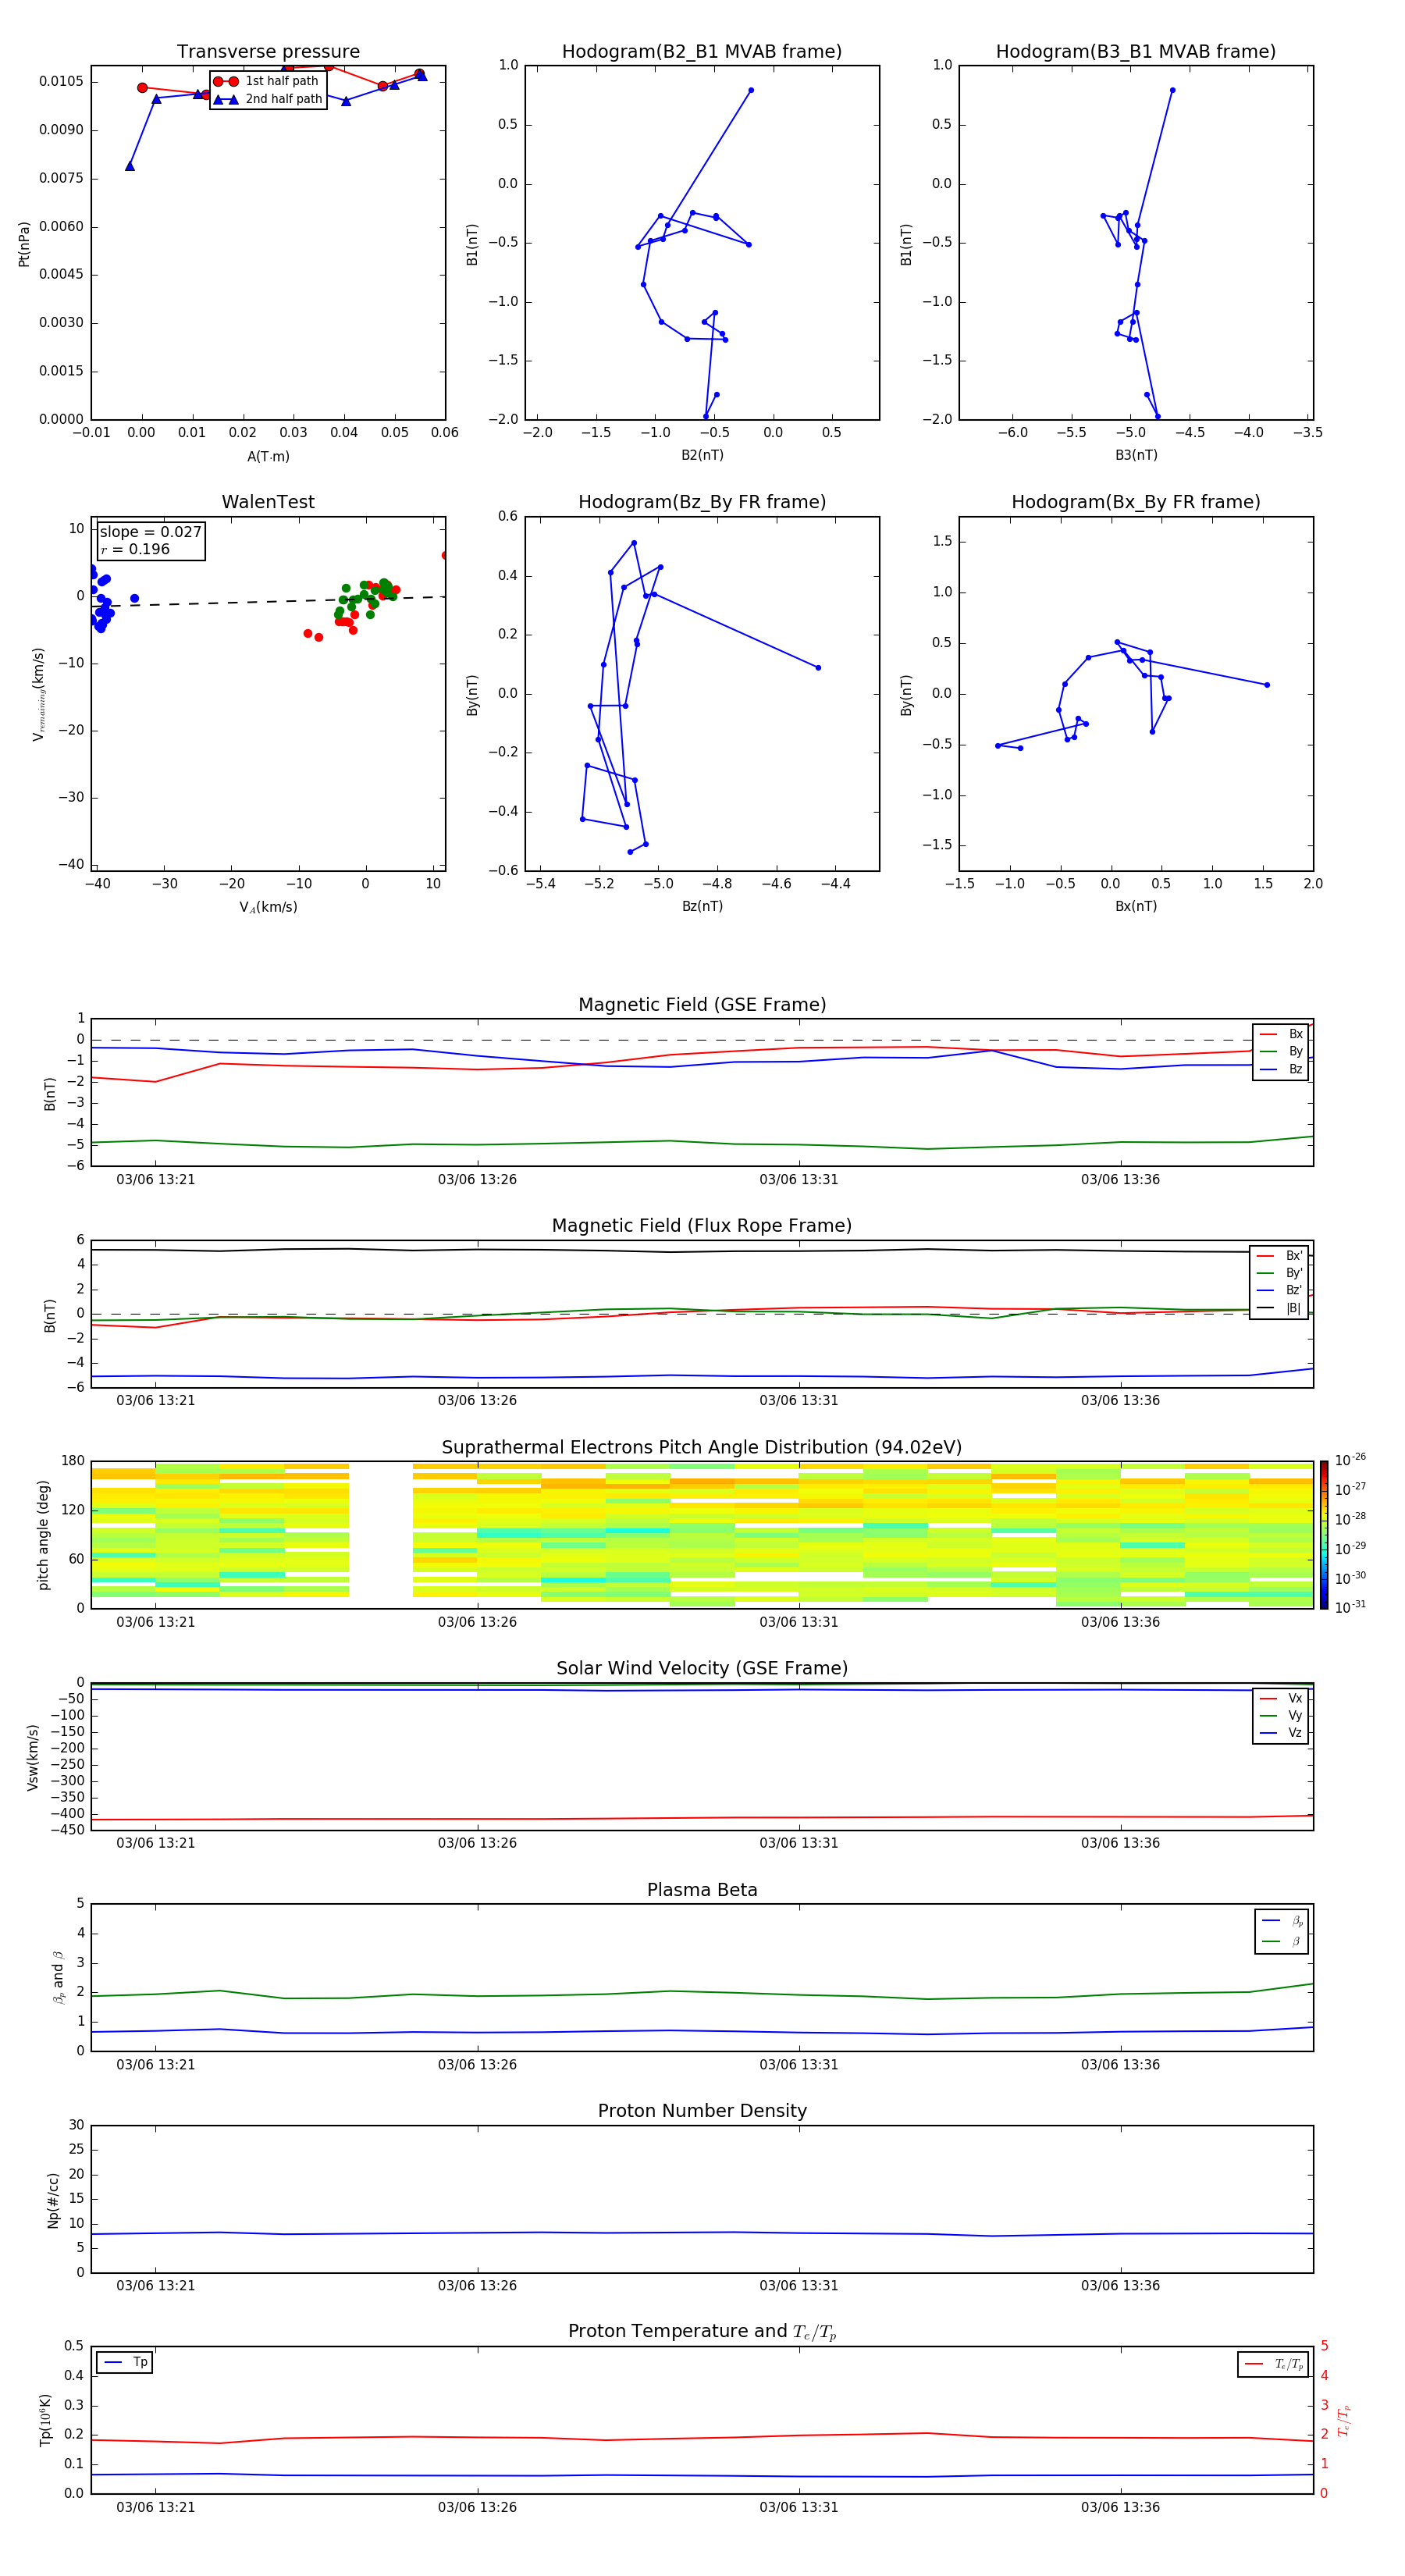Click the topmost point of B2_B1 hodogram

751,90
